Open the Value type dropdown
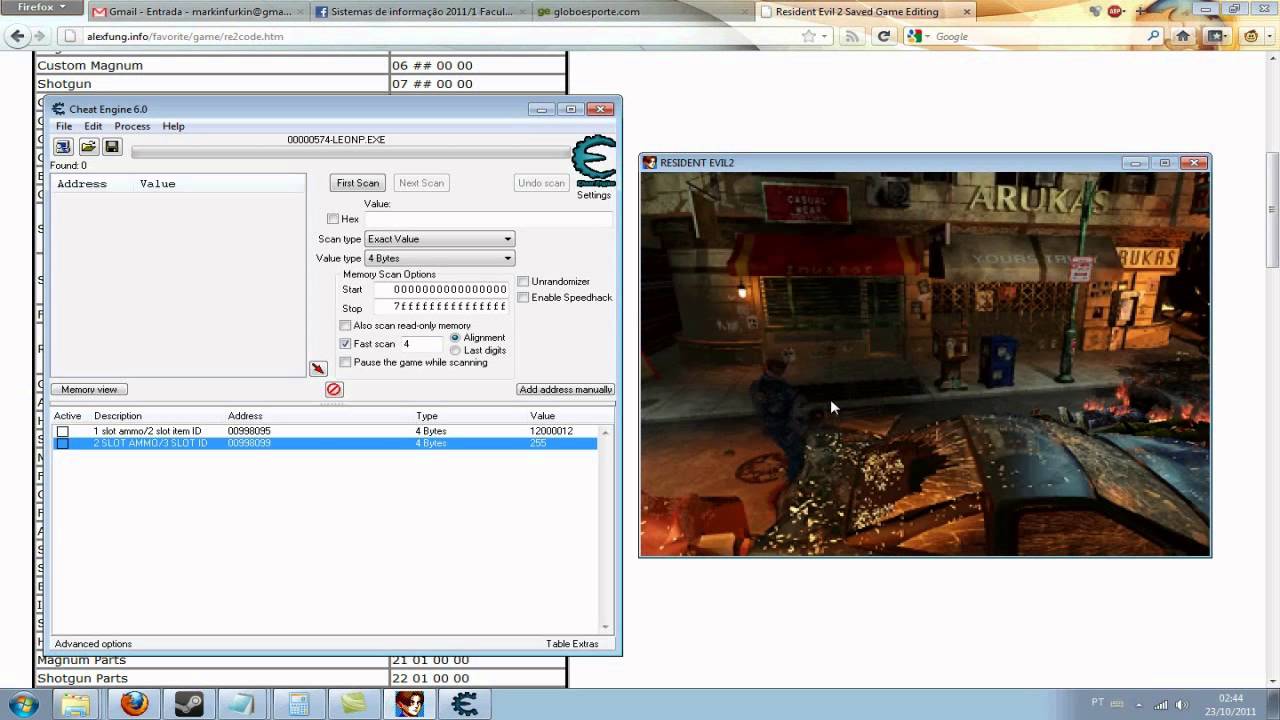Screen dimensions: 1280x720 439,258
